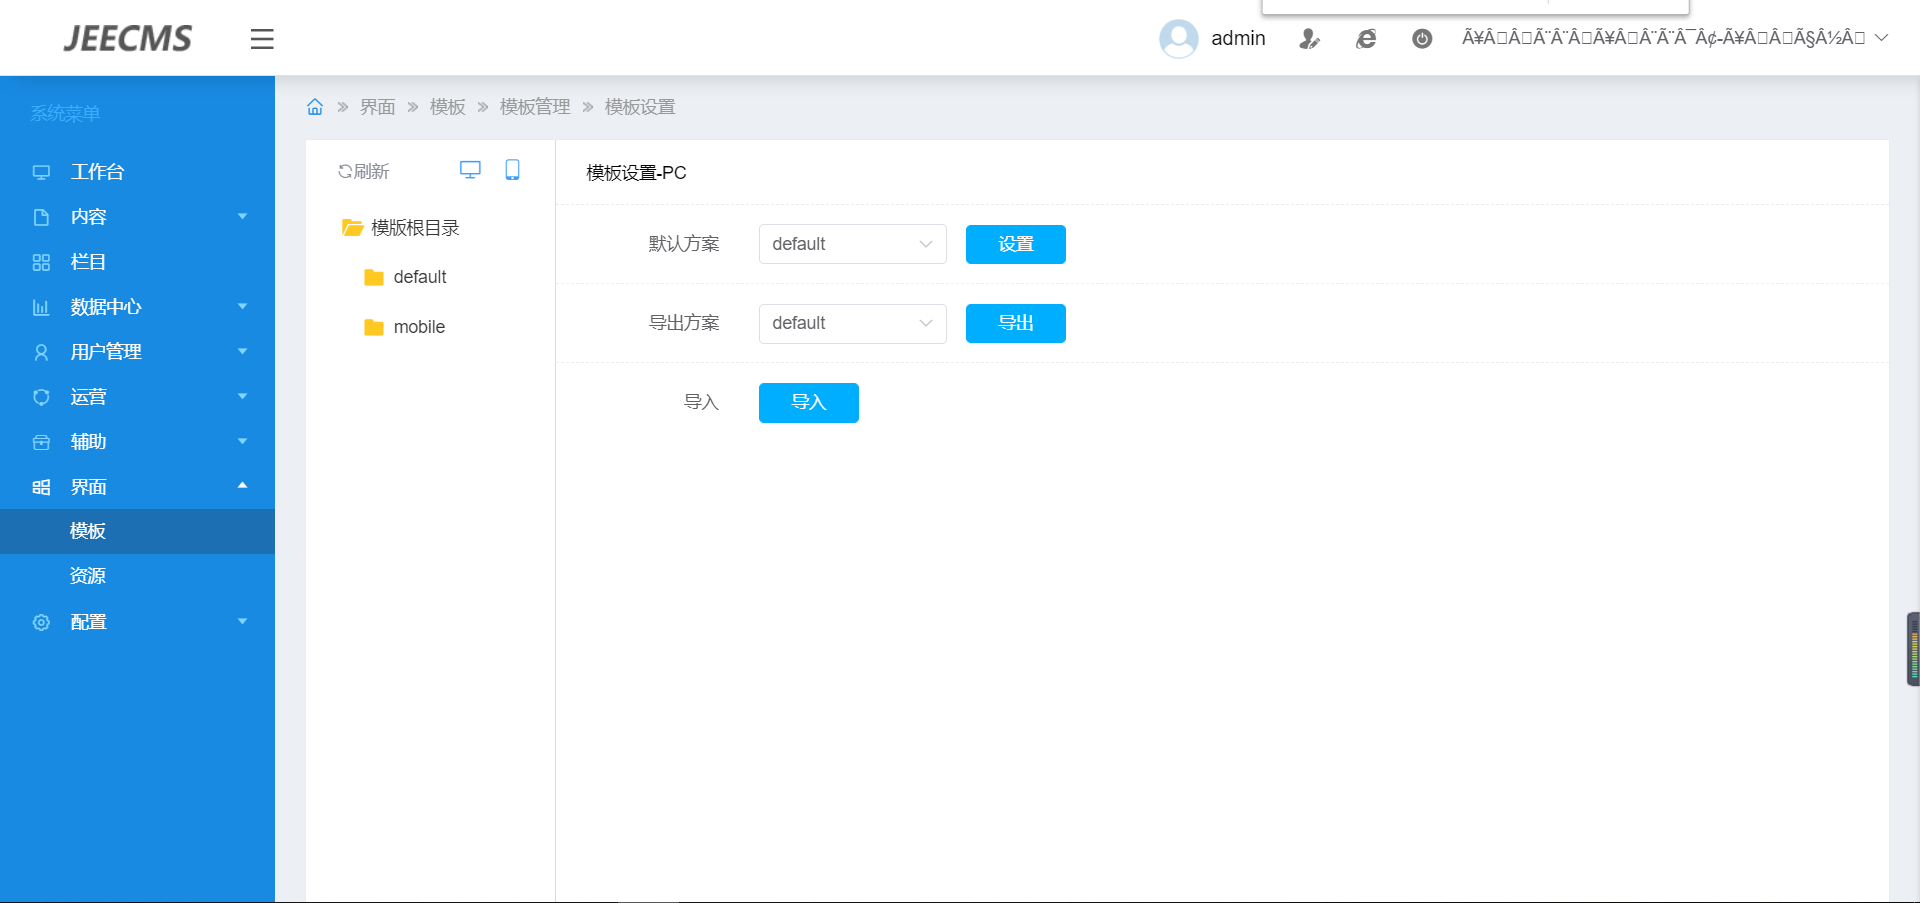1920x903 pixels.
Task: Click the 栏目 grid icon in sidebar
Action: point(41,262)
